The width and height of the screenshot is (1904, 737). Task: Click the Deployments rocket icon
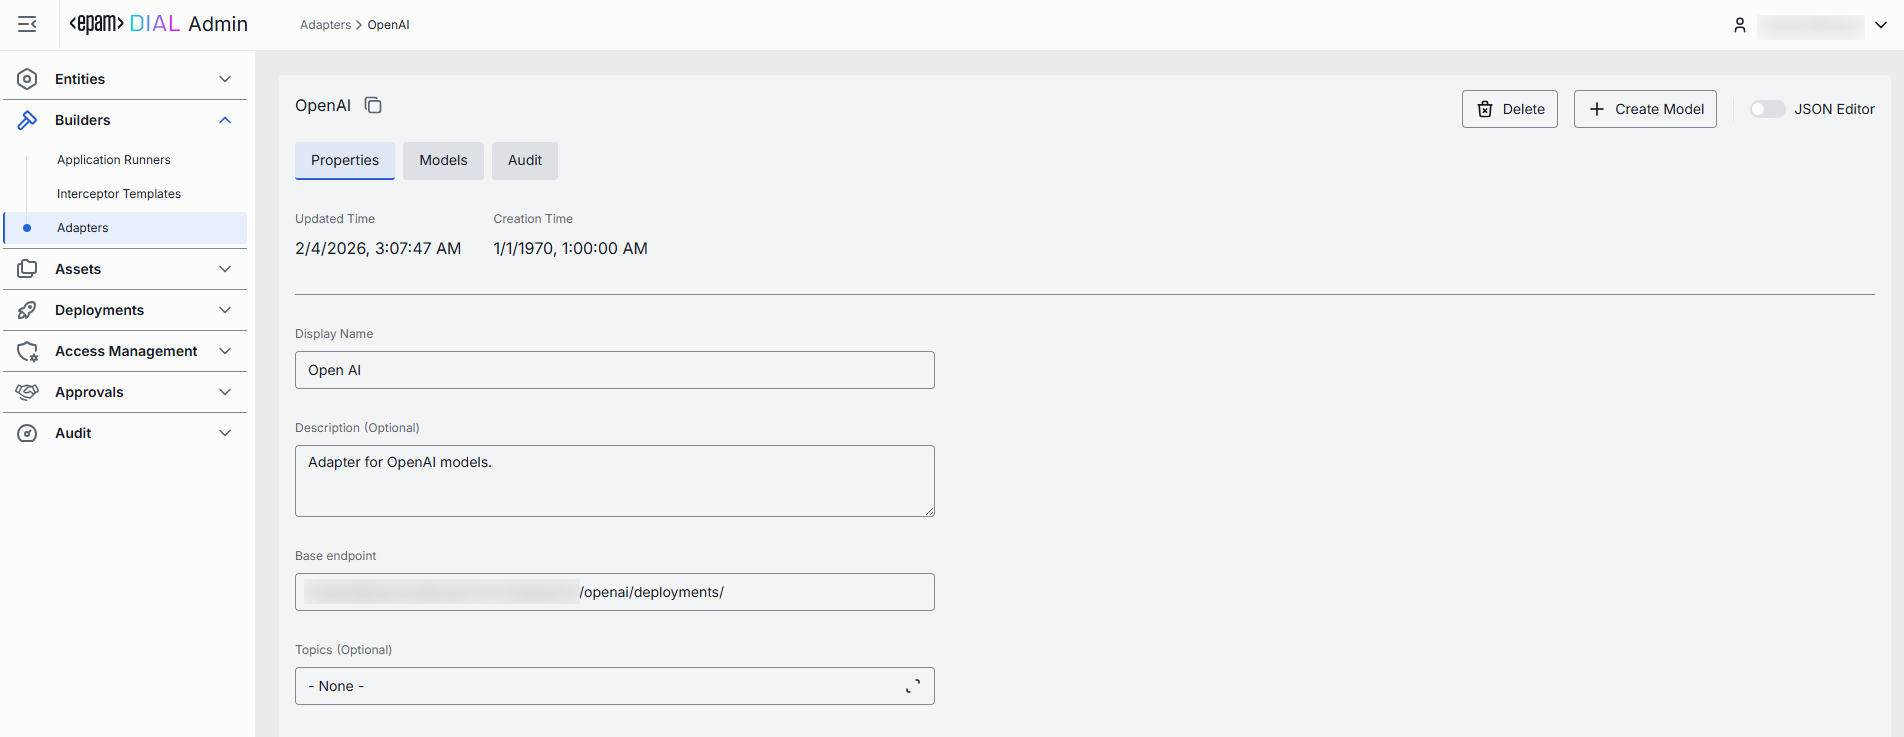(x=27, y=310)
